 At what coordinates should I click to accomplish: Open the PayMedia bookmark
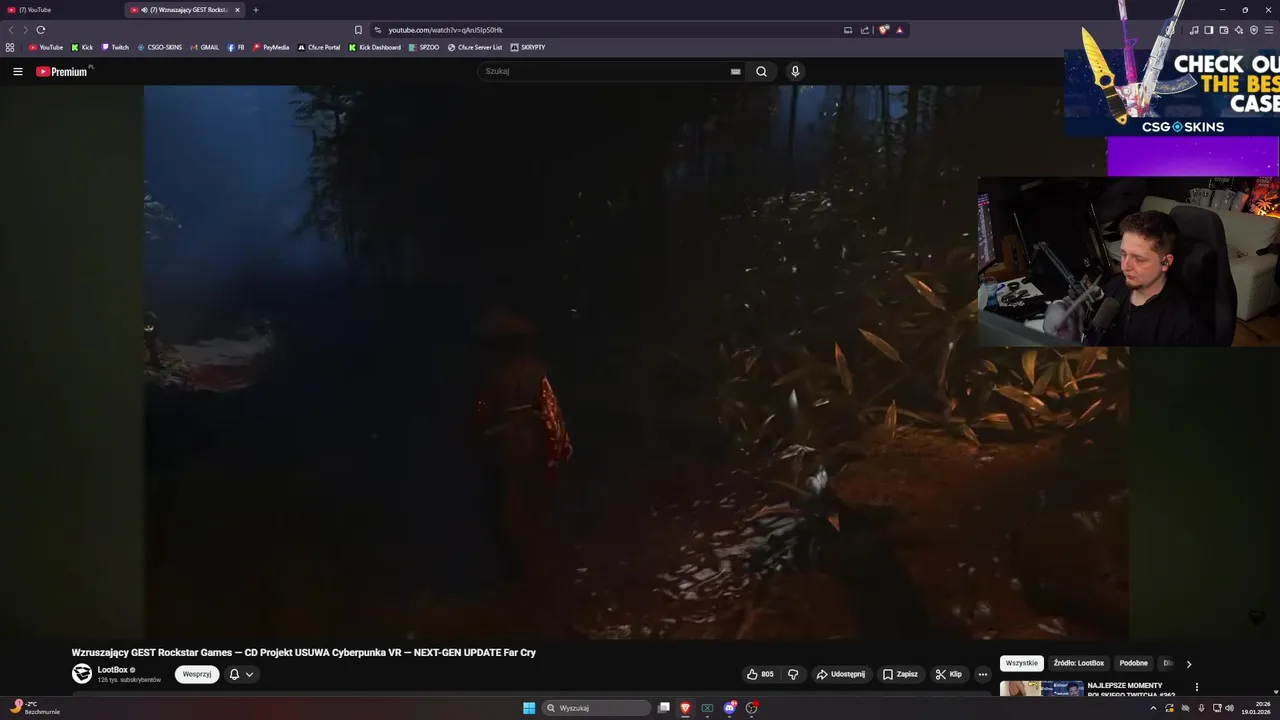click(x=271, y=47)
